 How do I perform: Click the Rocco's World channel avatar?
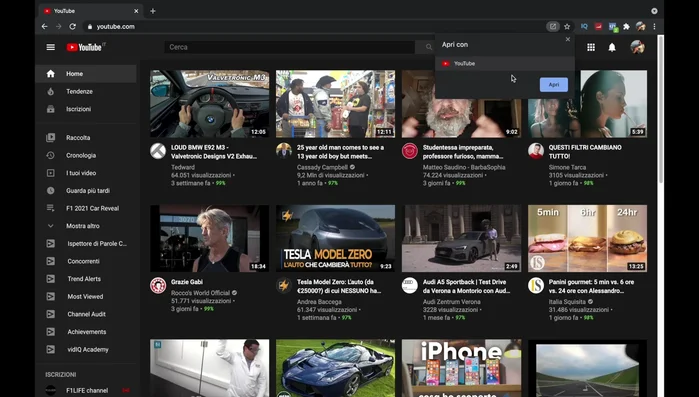click(x=158, y=285)
